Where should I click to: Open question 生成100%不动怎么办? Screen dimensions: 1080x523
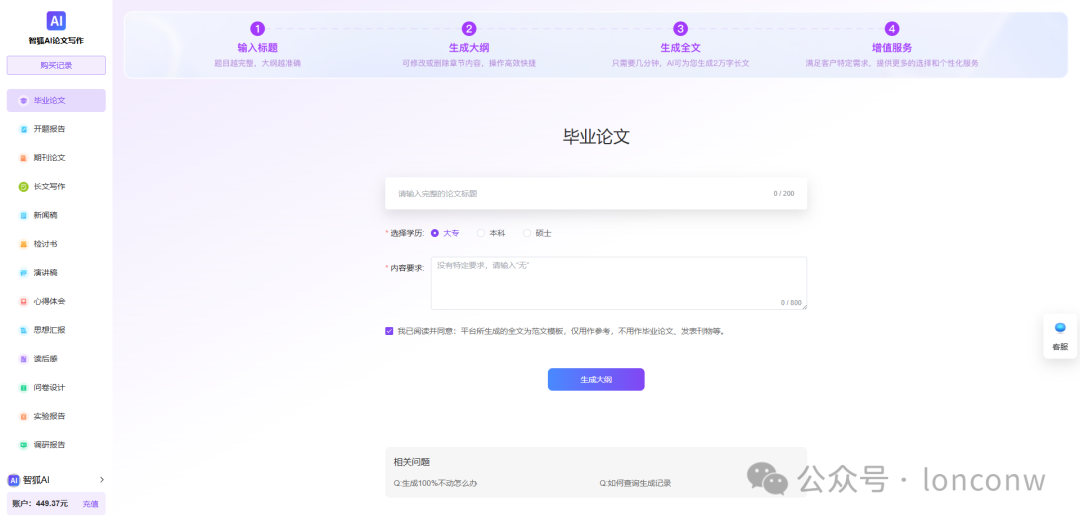tap(435, 483)
